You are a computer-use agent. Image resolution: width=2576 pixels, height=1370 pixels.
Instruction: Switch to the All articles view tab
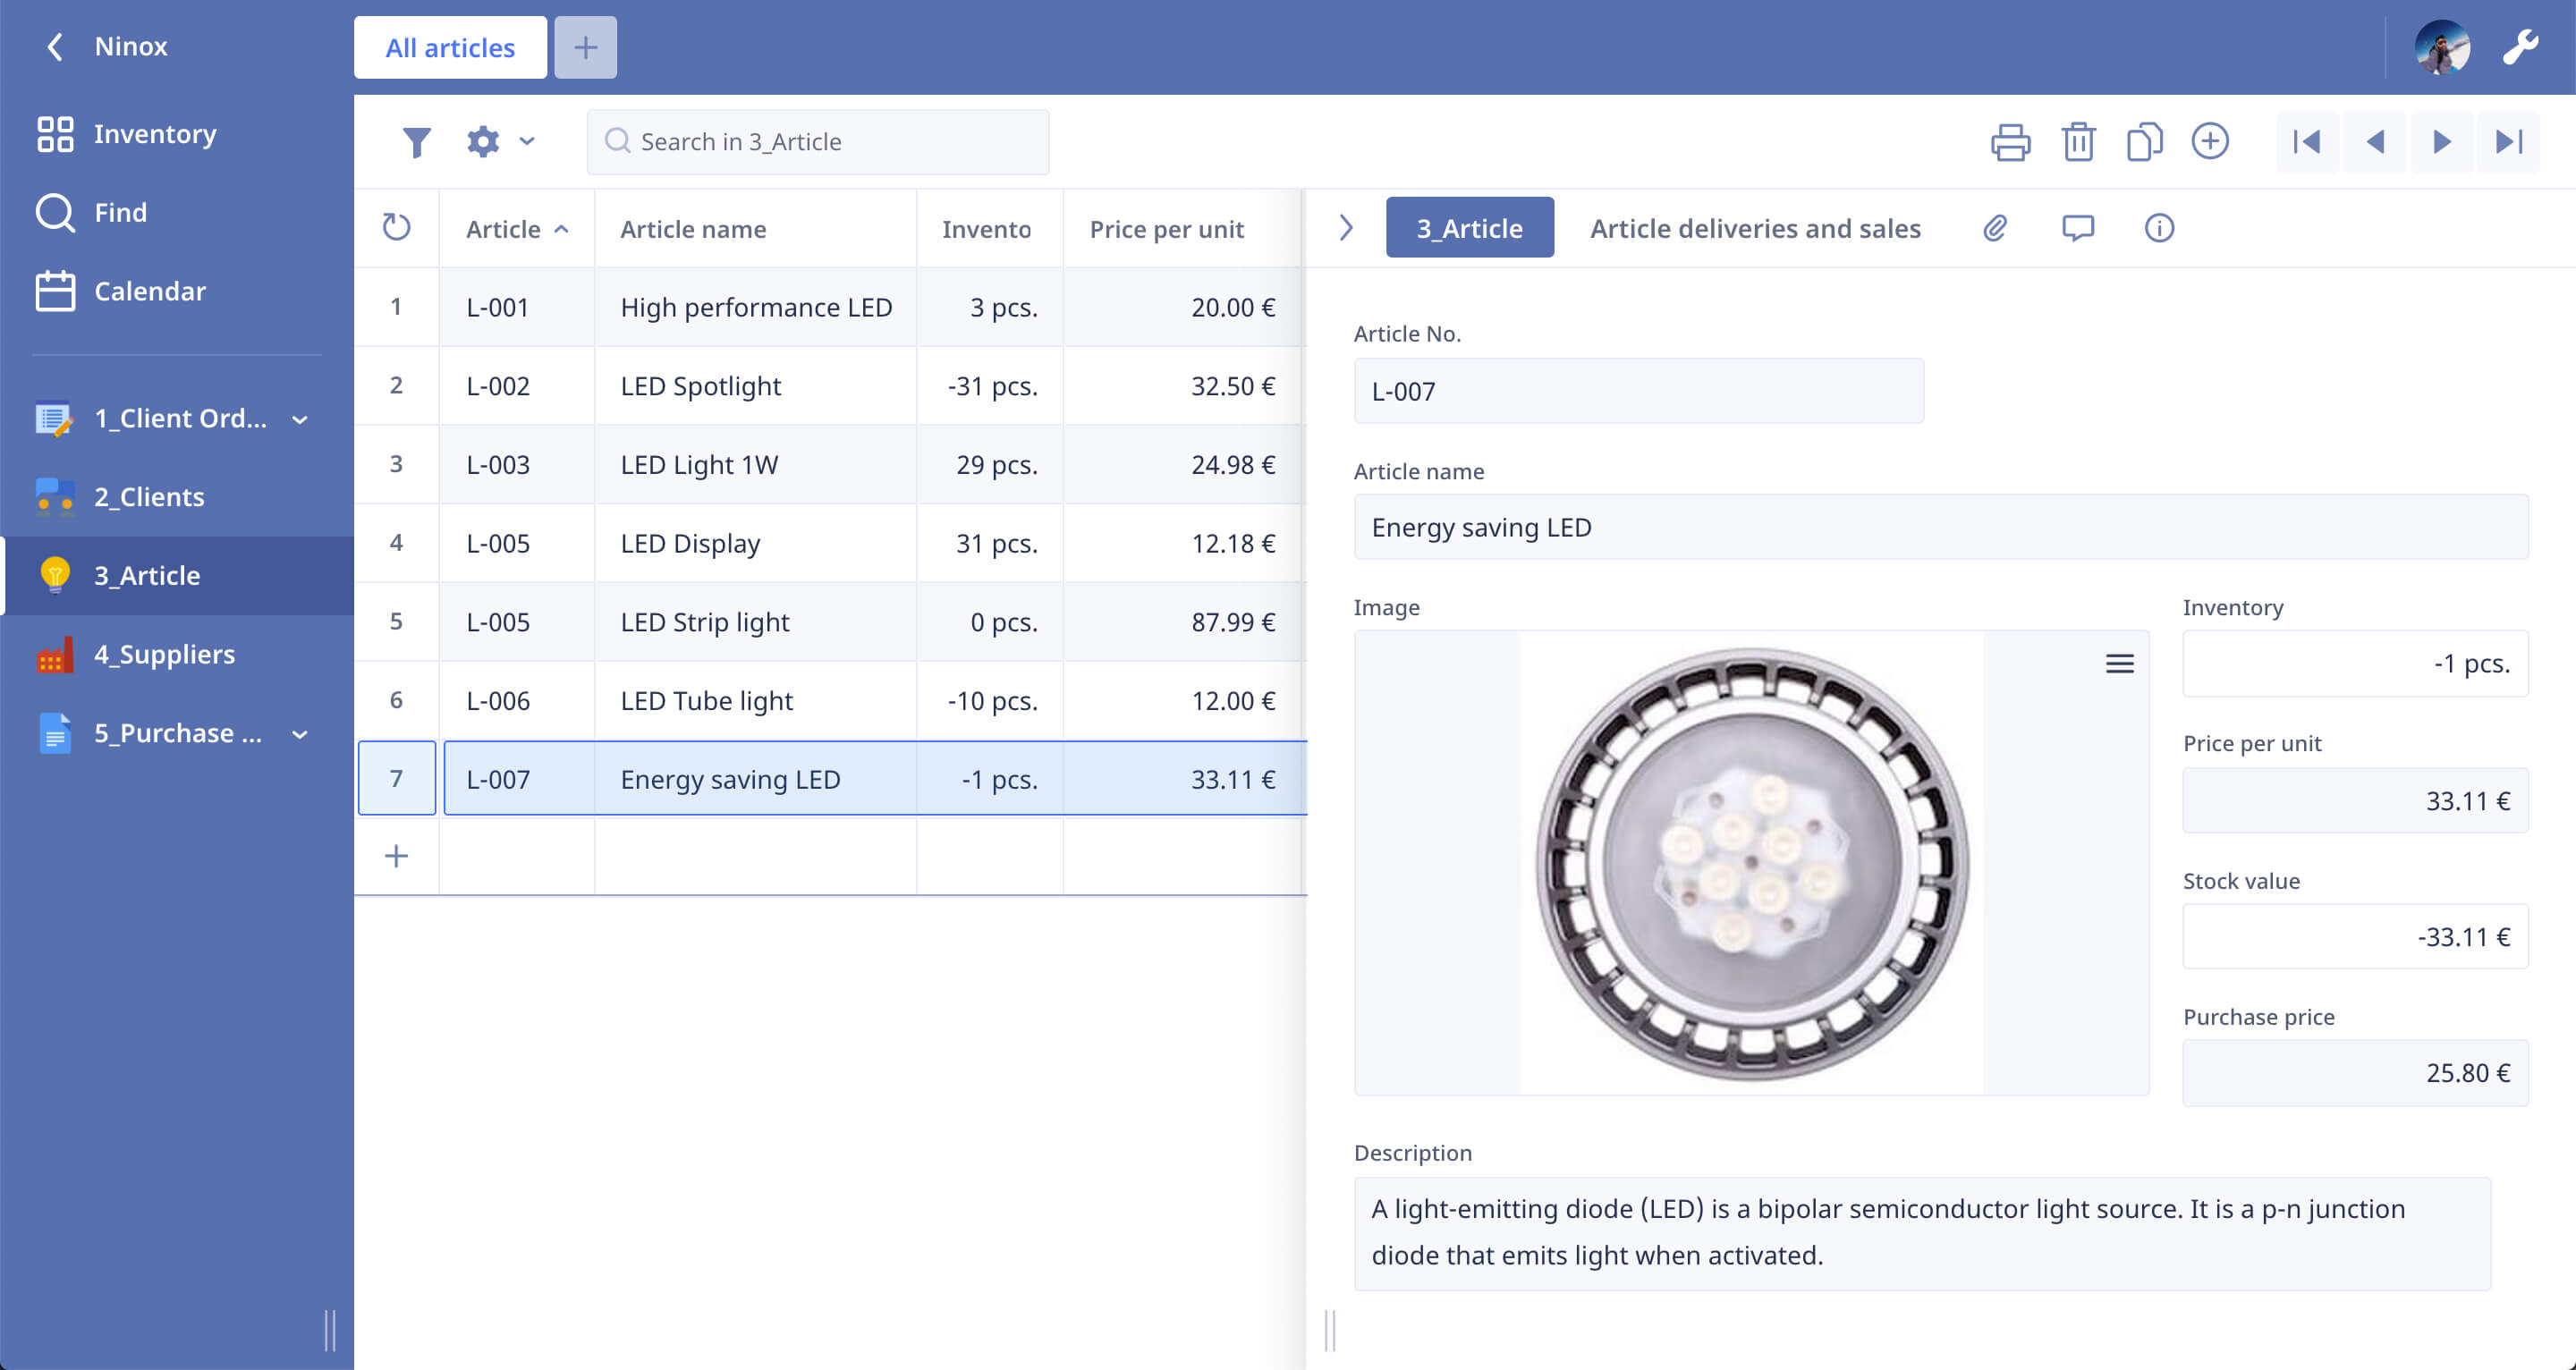tap(450, 47)
